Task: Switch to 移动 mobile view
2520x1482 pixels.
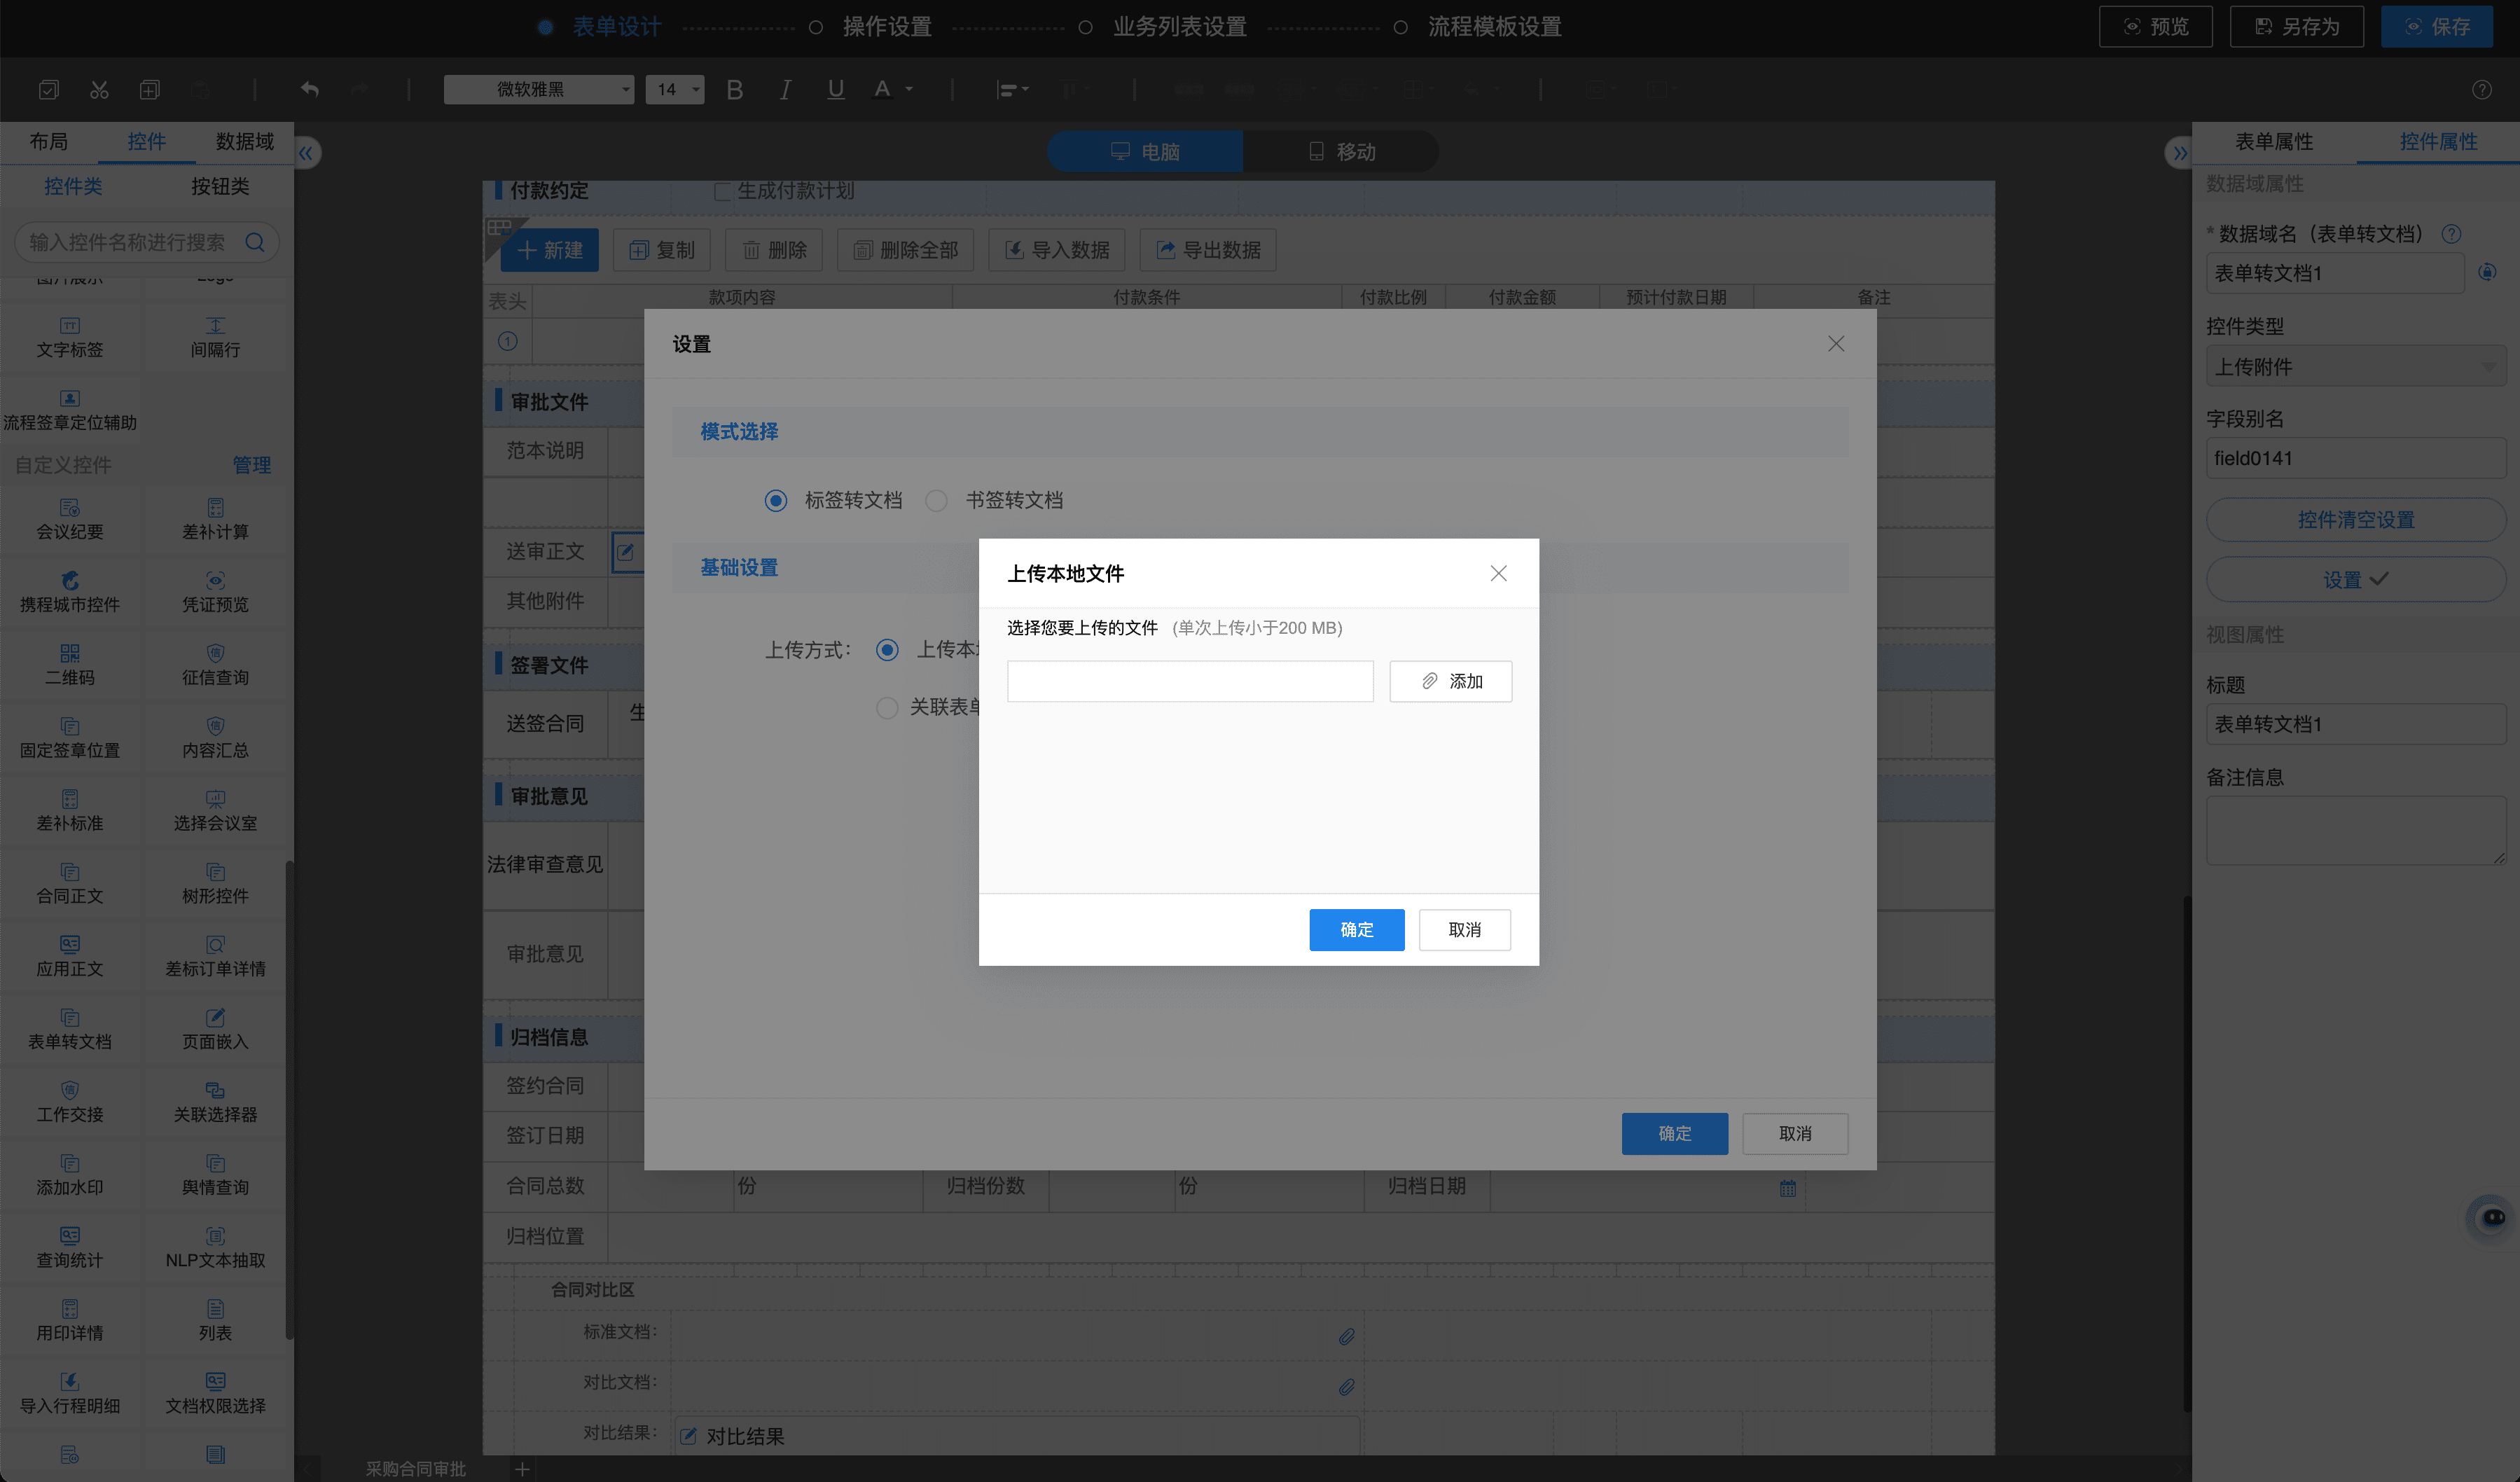Action: [x=1342, y=152]
